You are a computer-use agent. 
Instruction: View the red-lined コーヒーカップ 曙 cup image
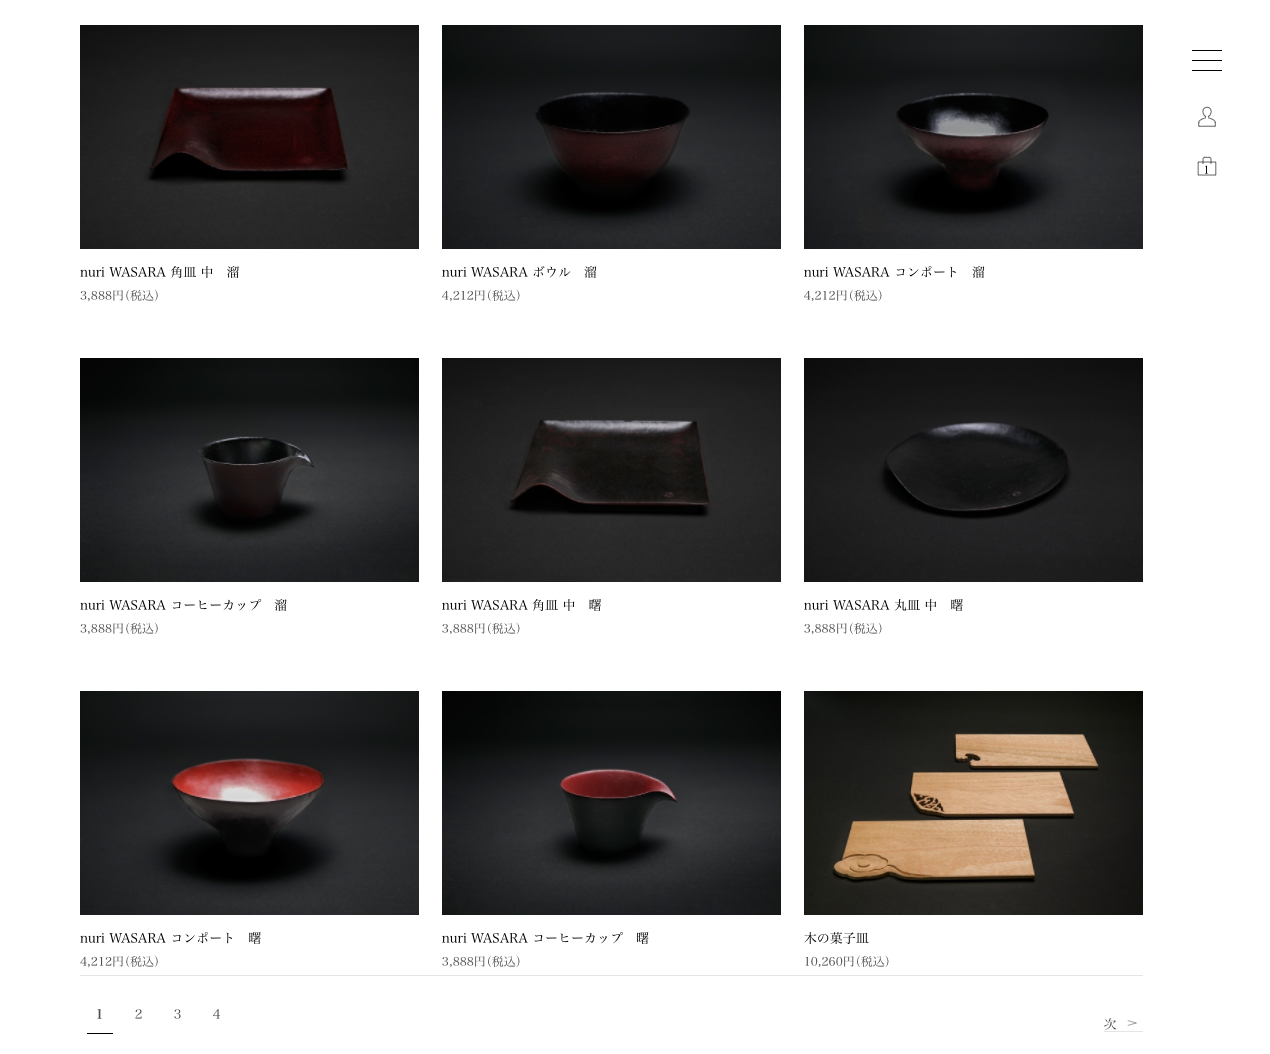tap(611, 803)
